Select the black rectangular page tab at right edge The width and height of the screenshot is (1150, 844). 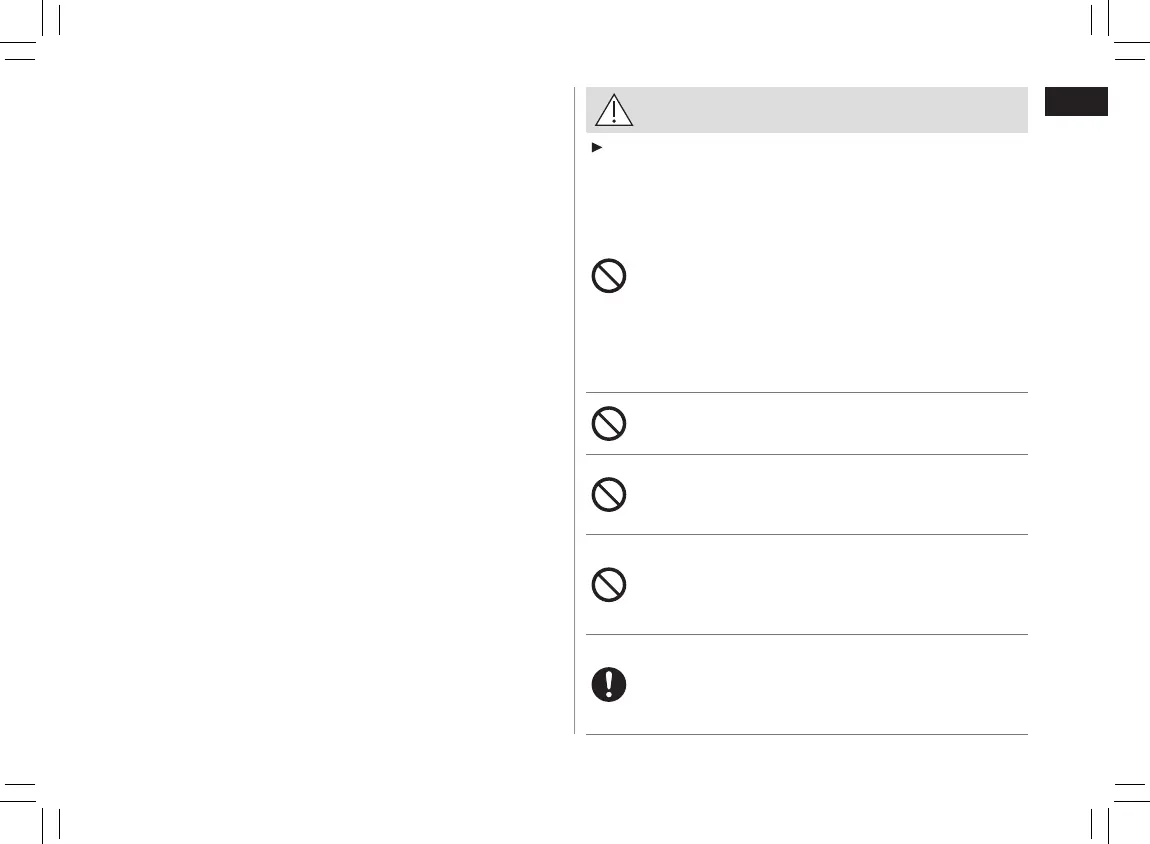(1076, 102)
